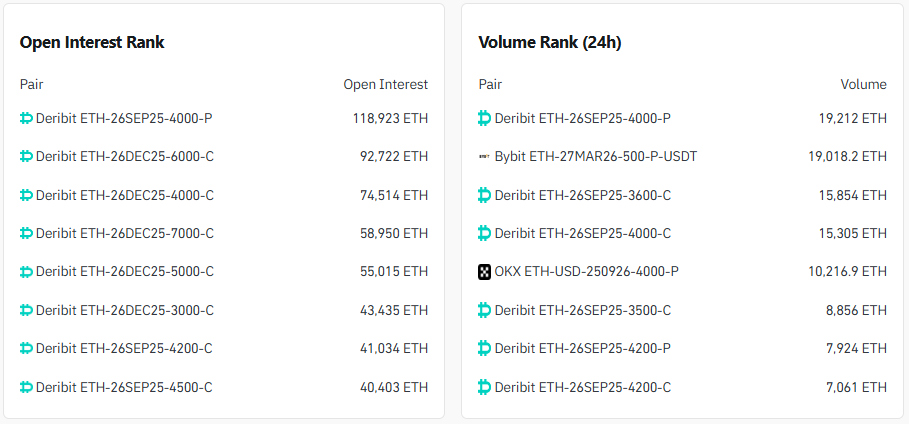
Task: Open the Deribit ETH-26SEP25-4500-C pair
Action: tap(124, 387)
